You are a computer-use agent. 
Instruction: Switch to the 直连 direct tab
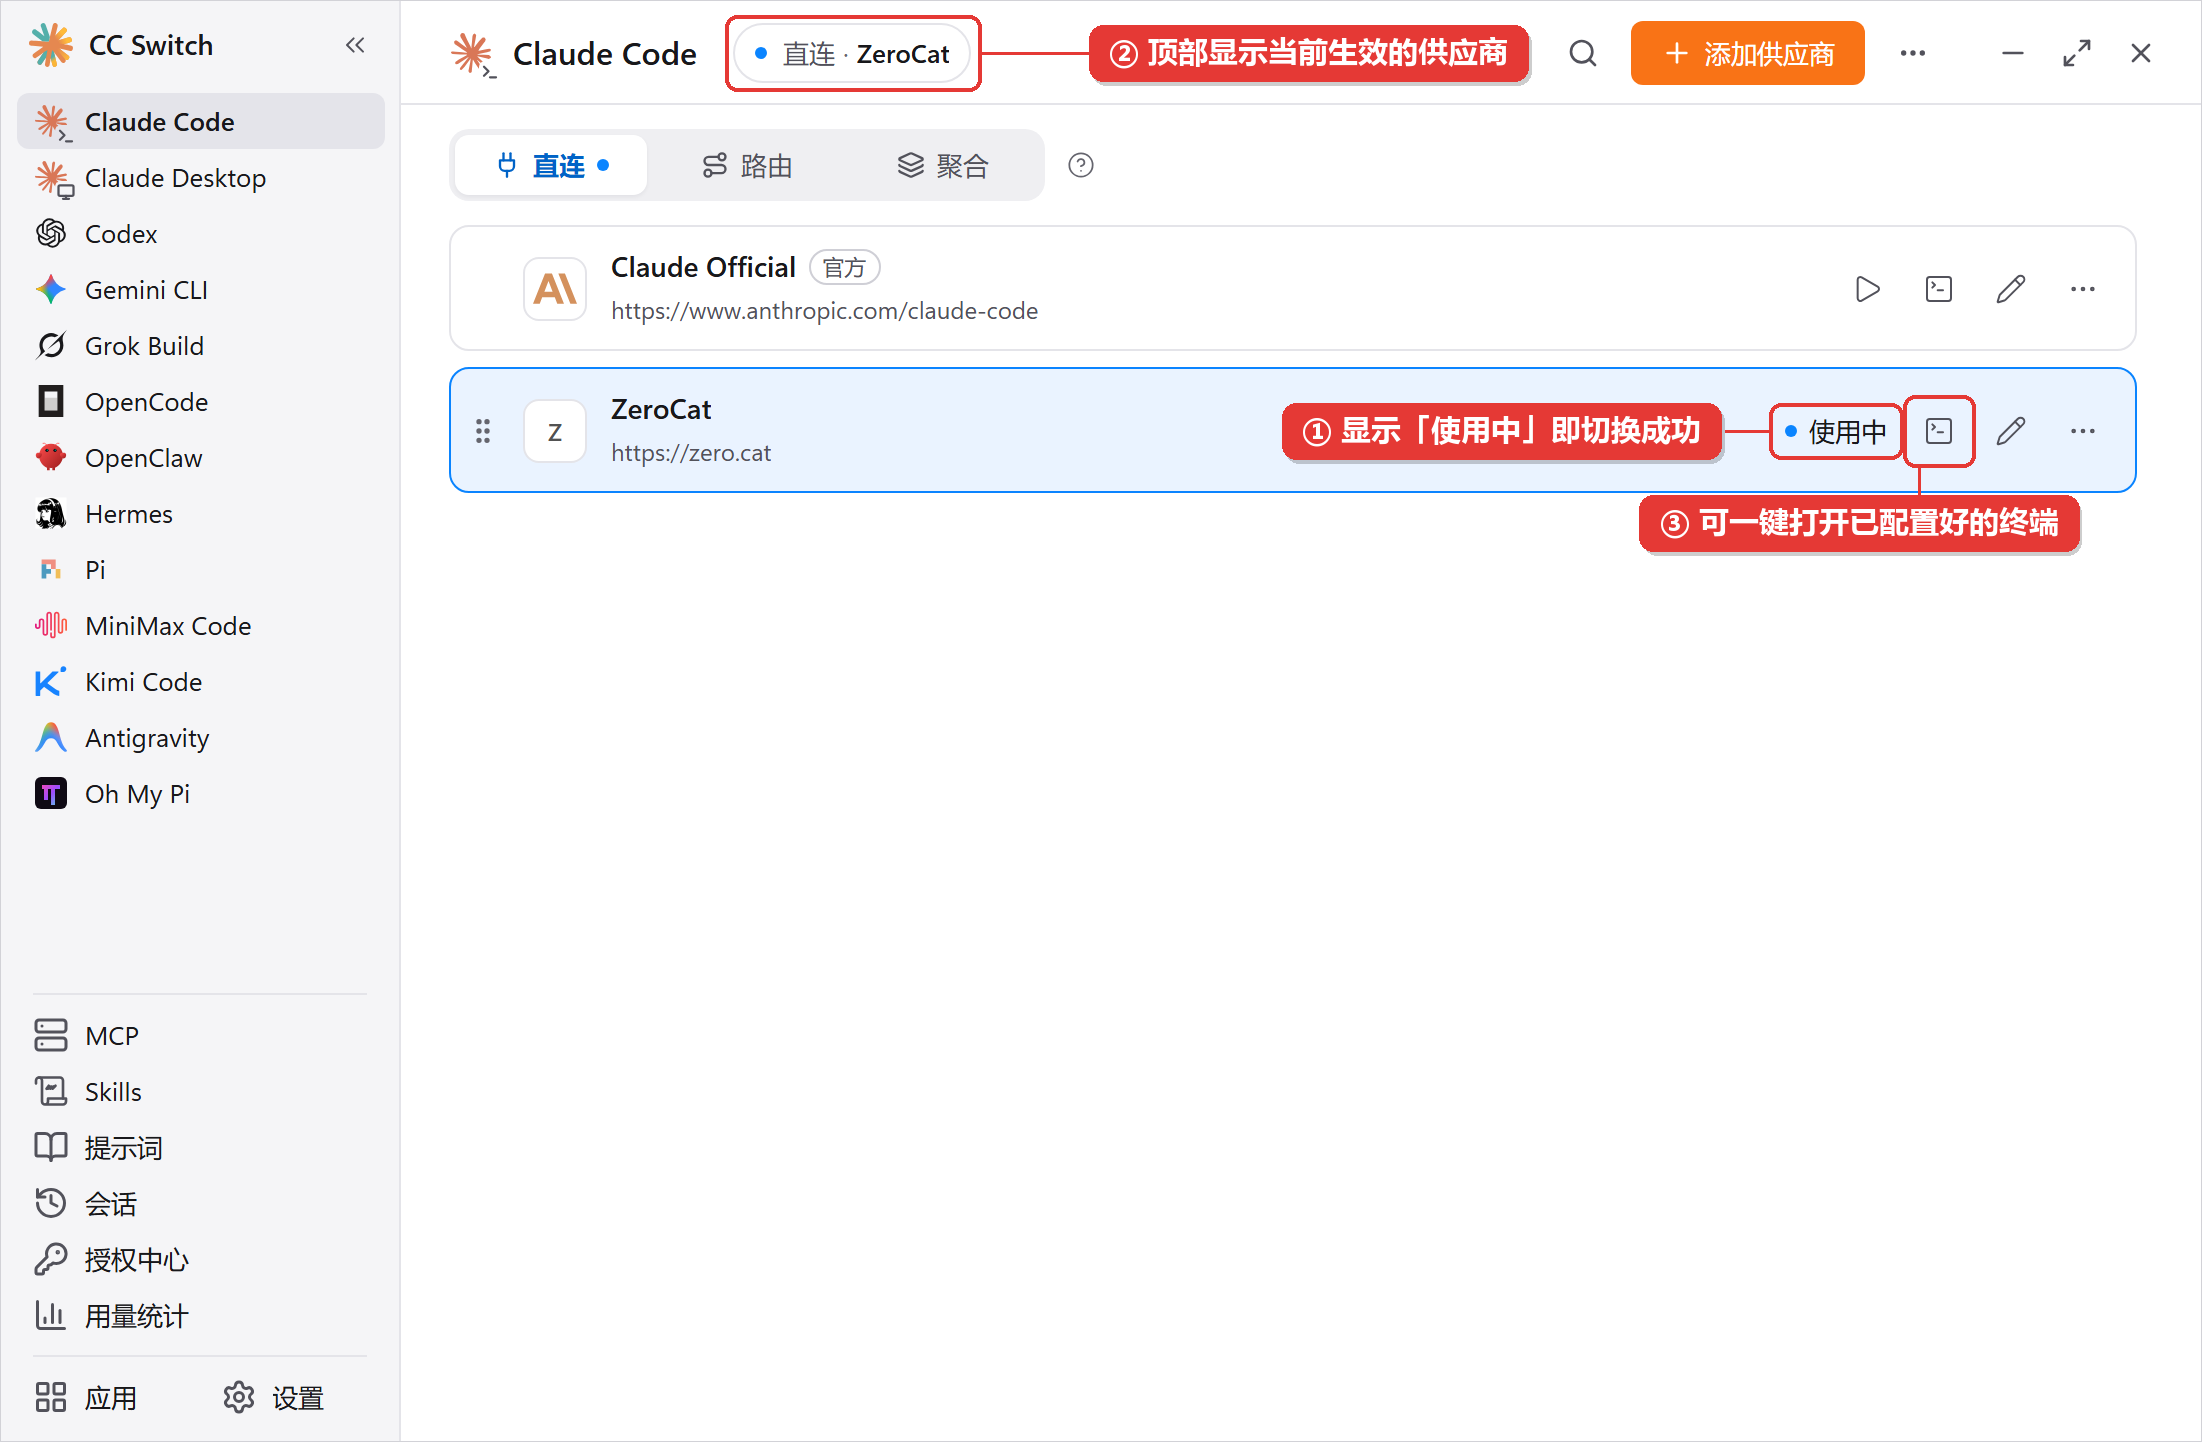[x=551, y=165]
